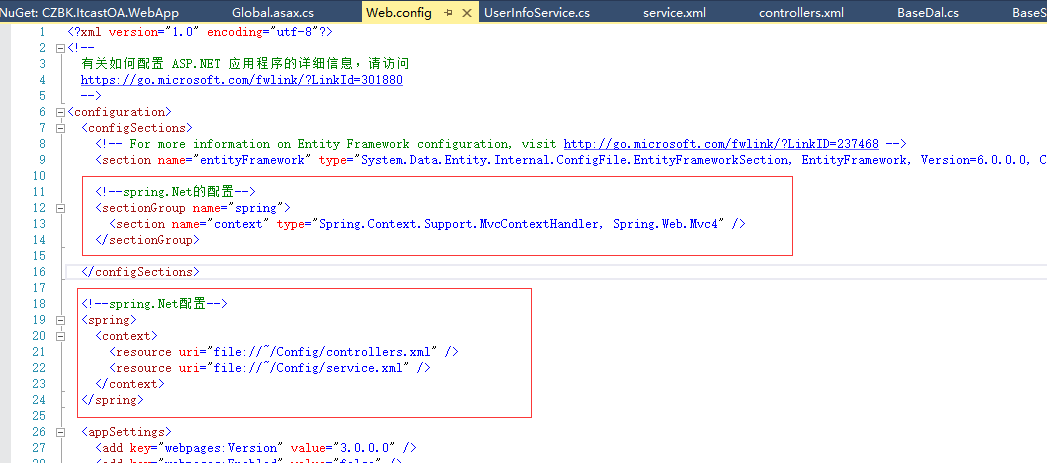Click line number 10 in the gutter

[39, 176]
